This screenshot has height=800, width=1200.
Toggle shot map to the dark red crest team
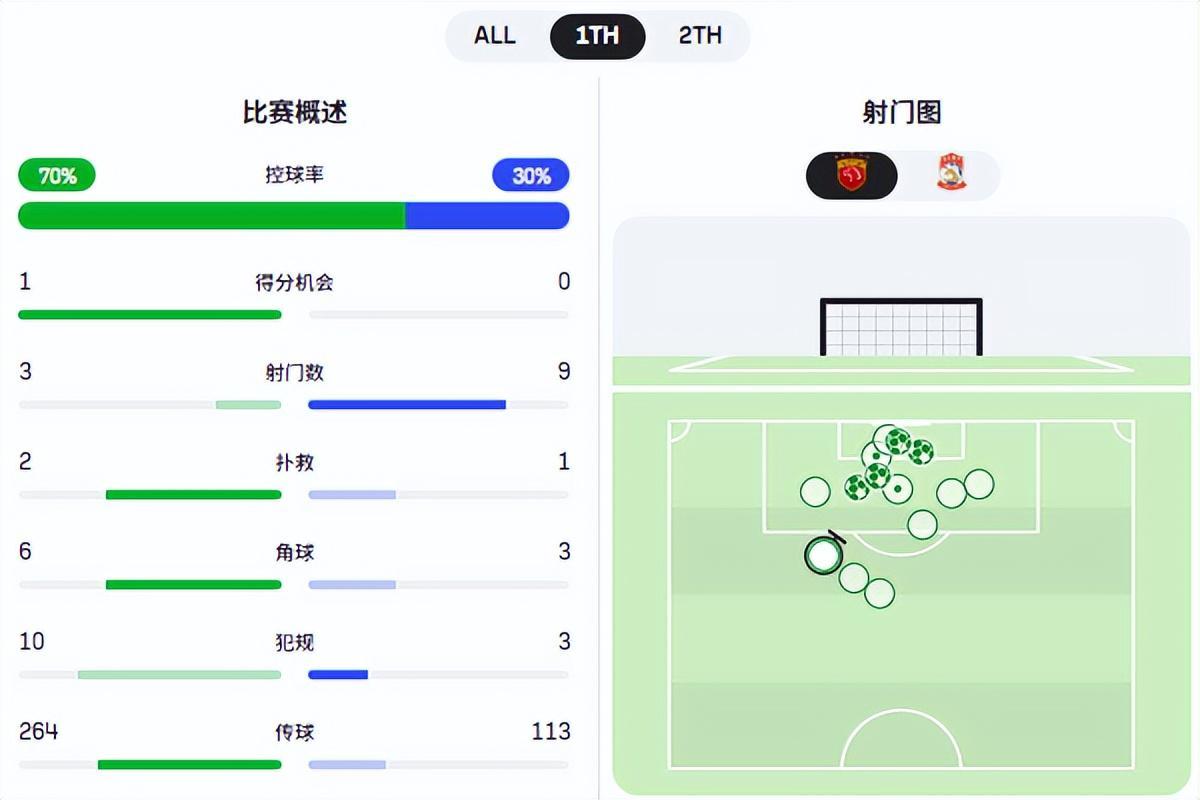coord(852,176)
